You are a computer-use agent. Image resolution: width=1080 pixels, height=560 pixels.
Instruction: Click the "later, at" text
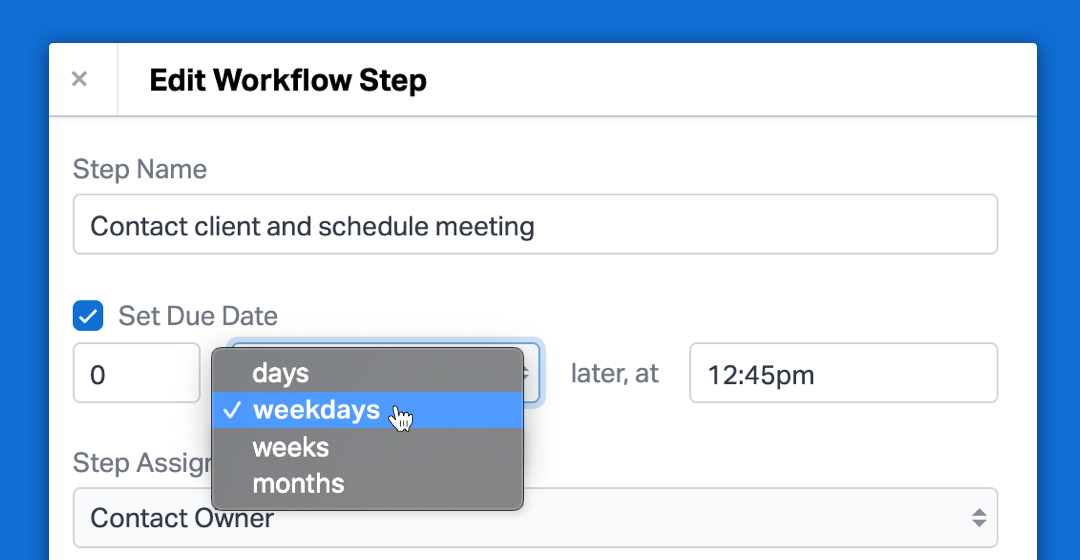tap(614, 373)
